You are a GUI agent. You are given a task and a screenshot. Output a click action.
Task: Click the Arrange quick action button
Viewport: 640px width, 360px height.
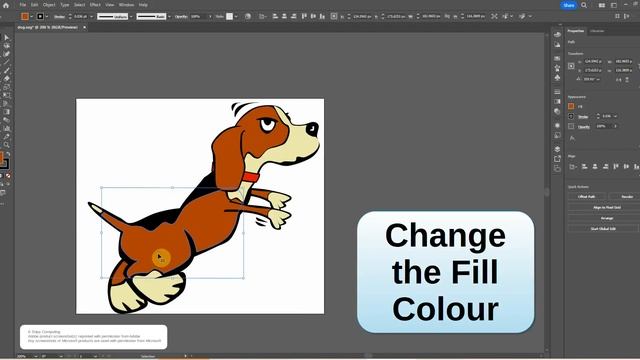[x=607, y=218]
